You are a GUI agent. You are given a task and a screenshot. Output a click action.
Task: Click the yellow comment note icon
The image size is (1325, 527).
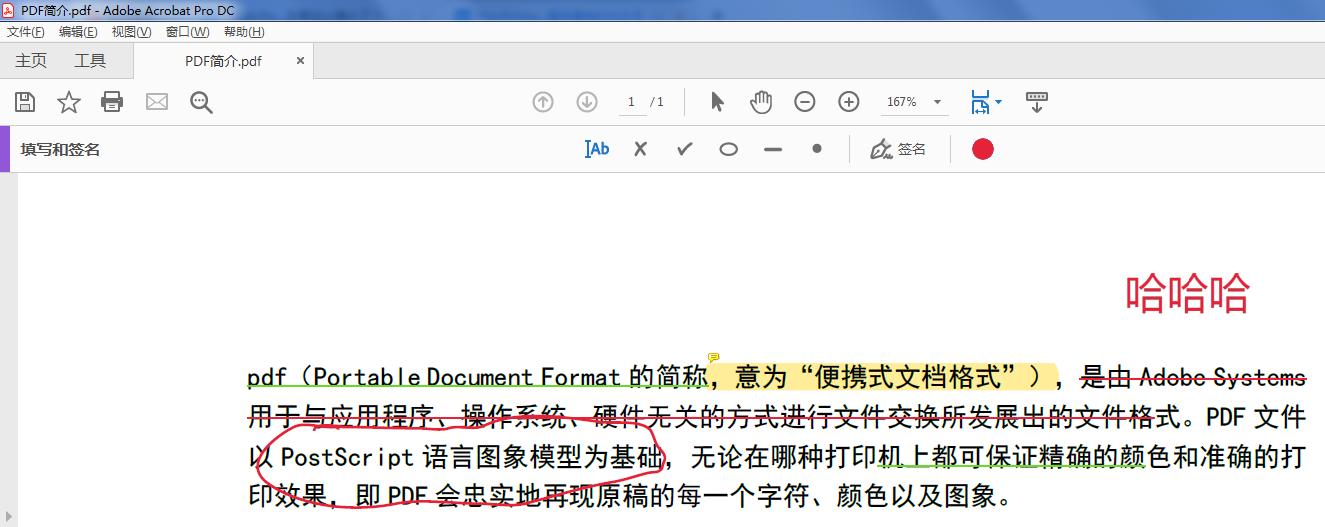click(714, 358)
